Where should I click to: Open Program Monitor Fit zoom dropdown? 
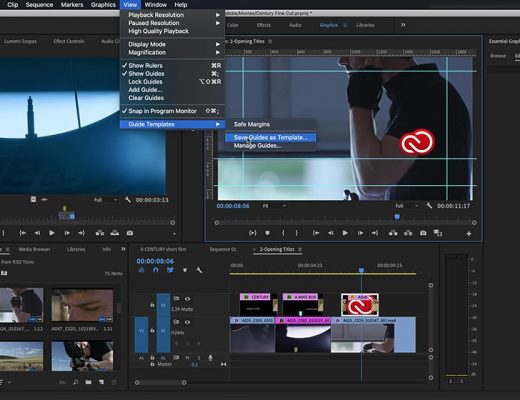(x=274, y=206)
